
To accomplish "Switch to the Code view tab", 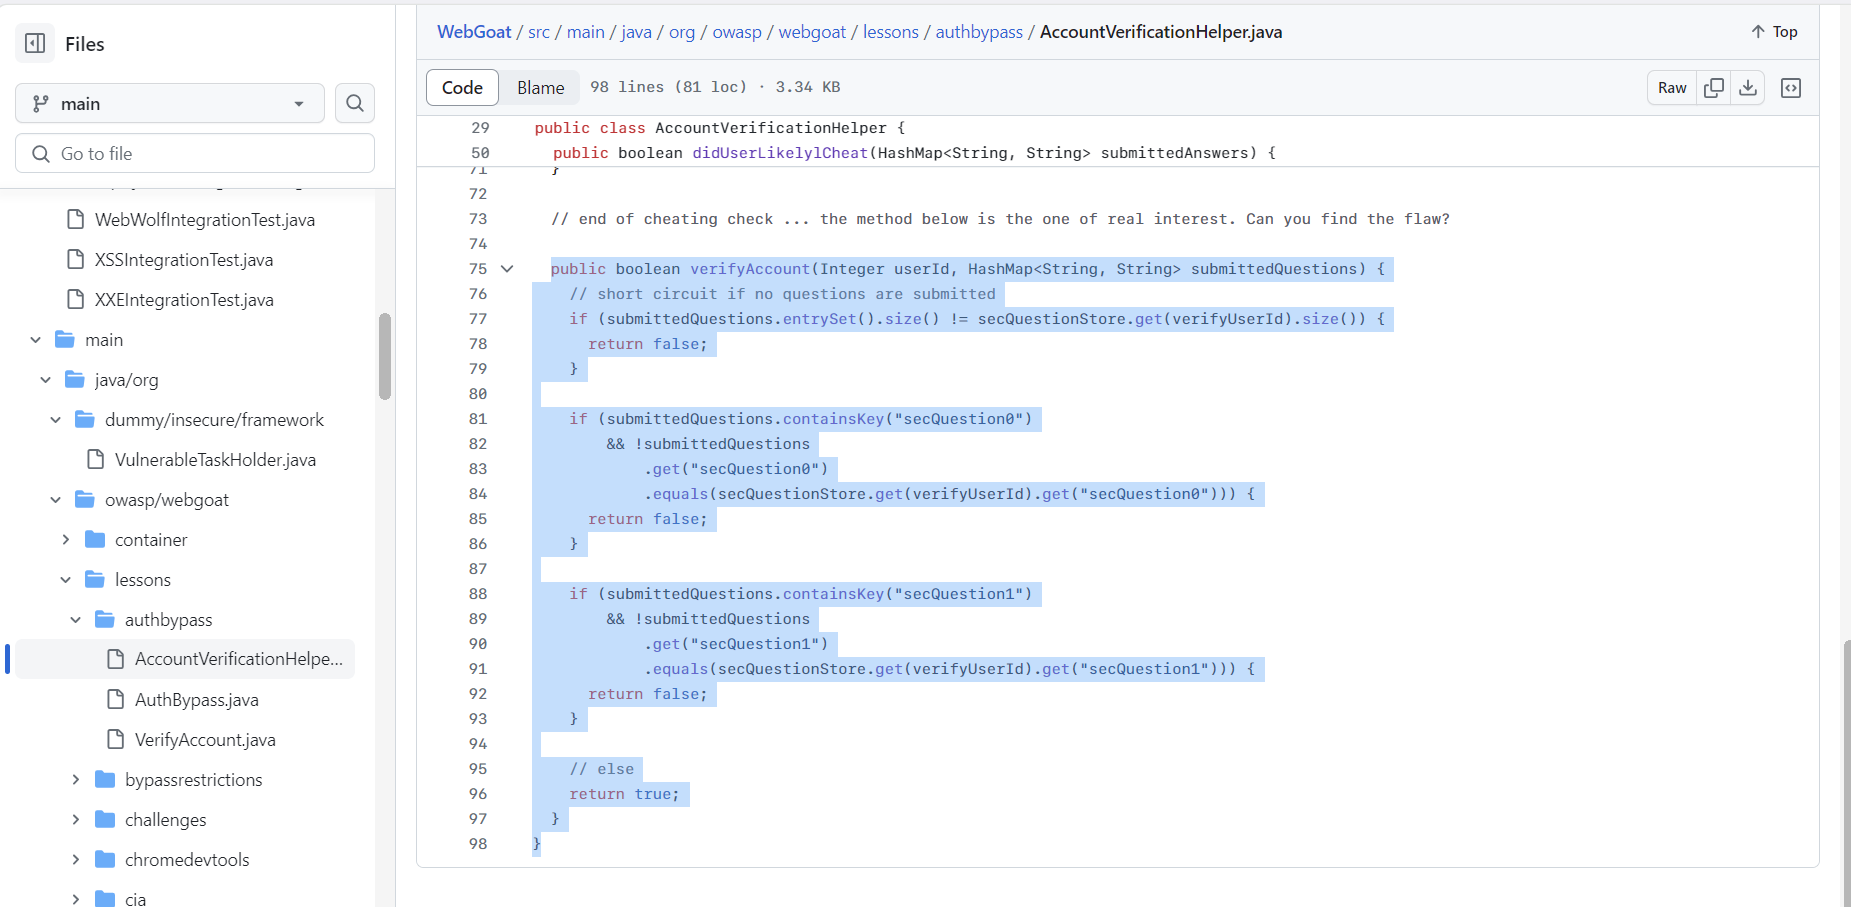I will (462, 87).
